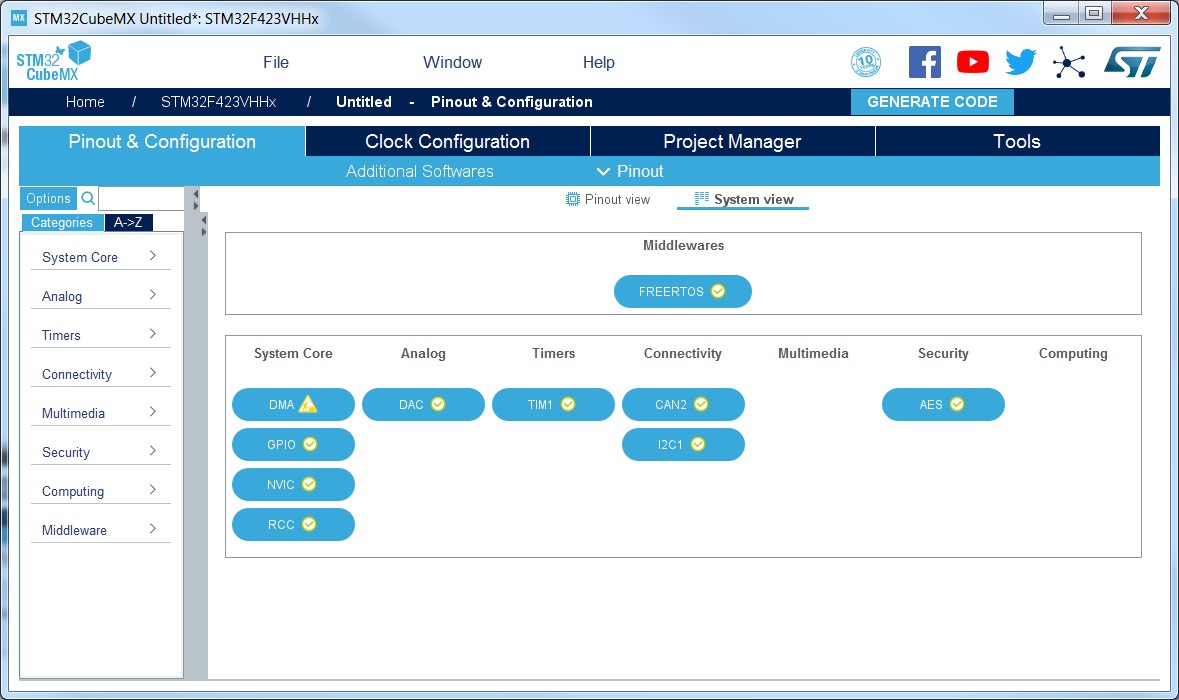Screen dimensions: 1179x700
Task: Go to the Home breadcrumb
Action: [x=85, y=102]
